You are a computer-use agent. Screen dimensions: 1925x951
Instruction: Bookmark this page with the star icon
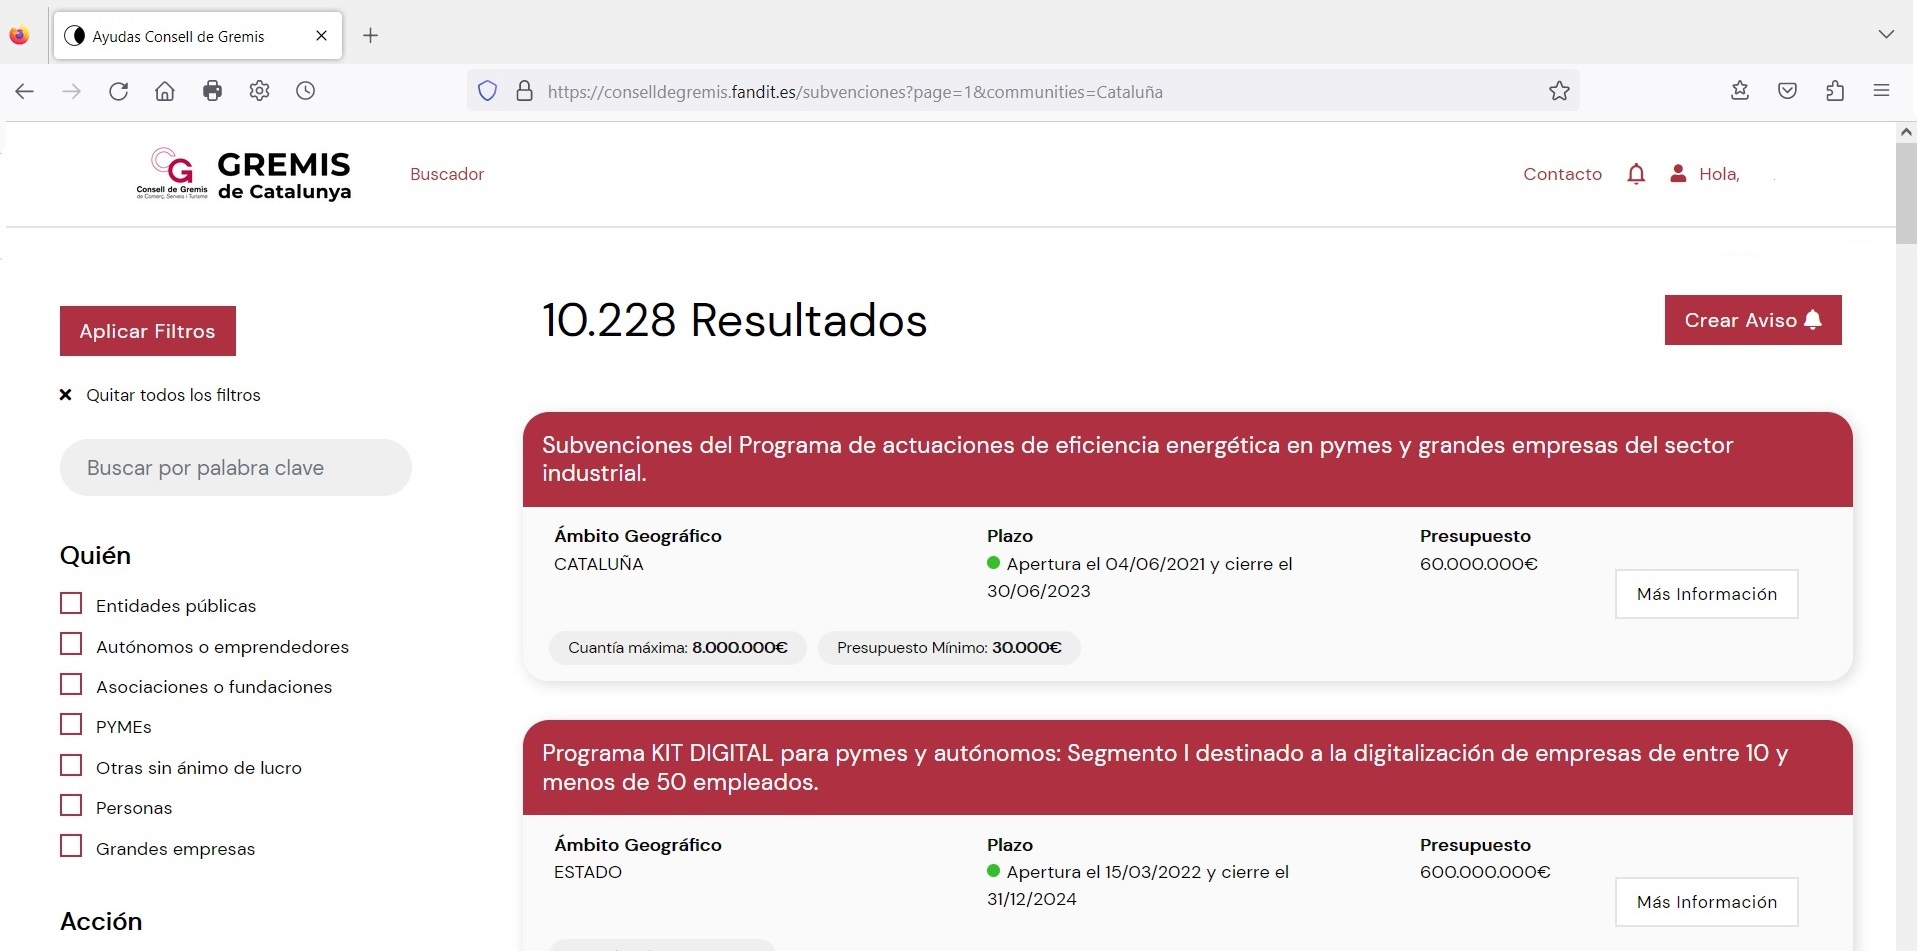click(x=1559, y=92)
